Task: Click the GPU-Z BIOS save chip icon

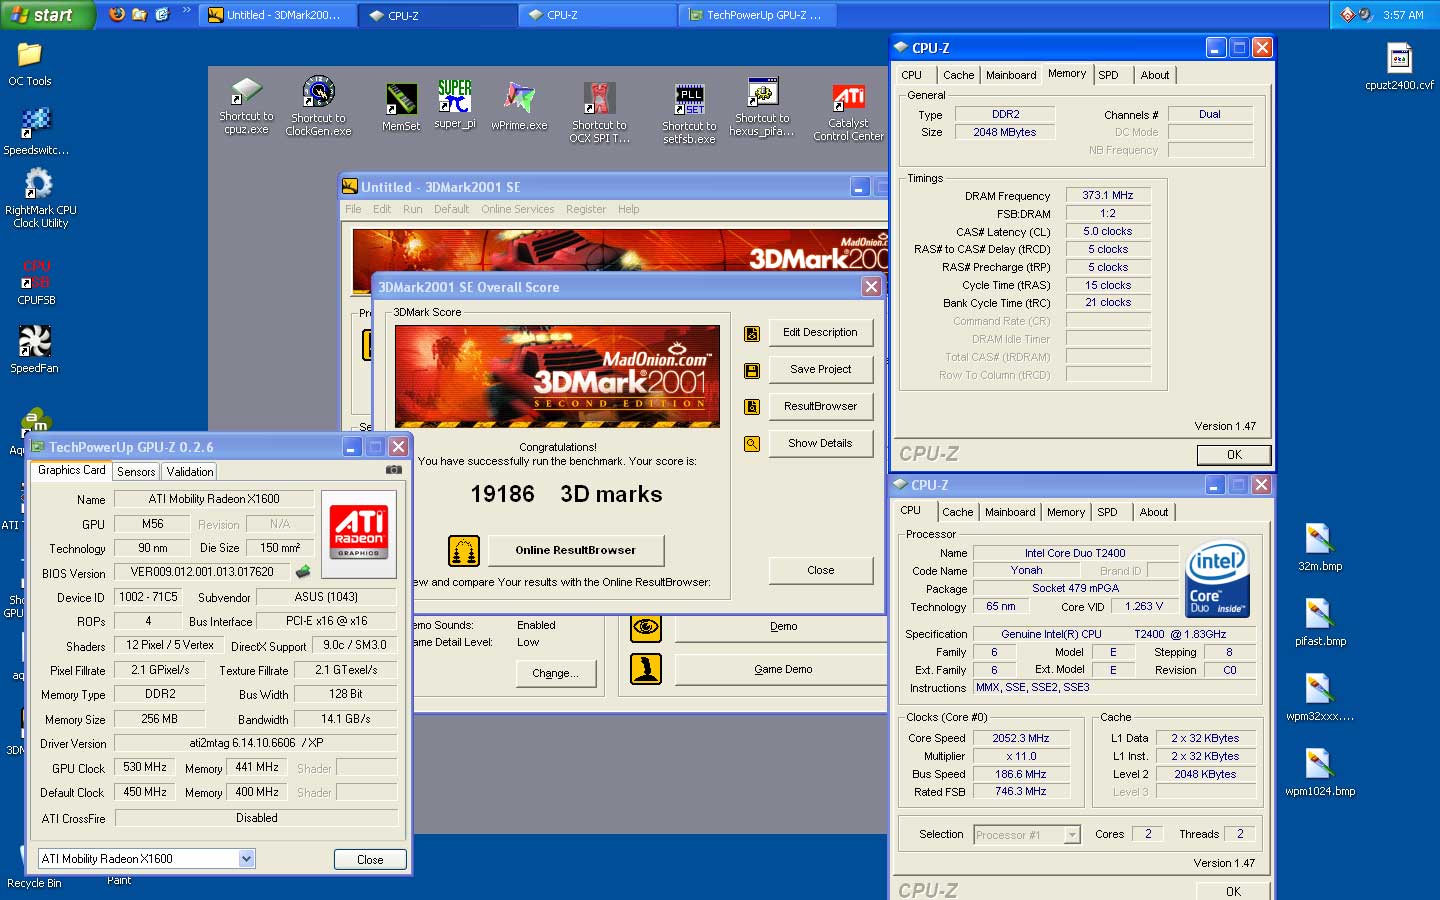Action: (302, 572)
